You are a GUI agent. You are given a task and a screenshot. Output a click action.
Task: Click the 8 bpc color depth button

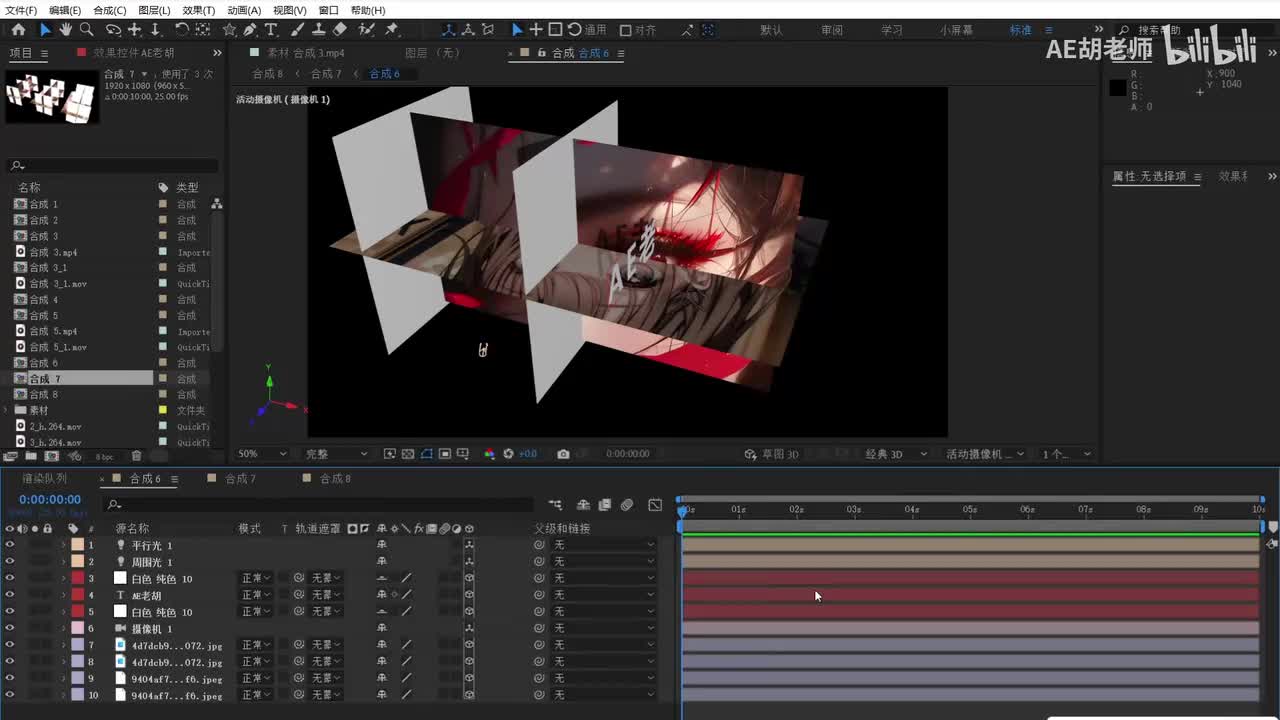coord(104,457)
